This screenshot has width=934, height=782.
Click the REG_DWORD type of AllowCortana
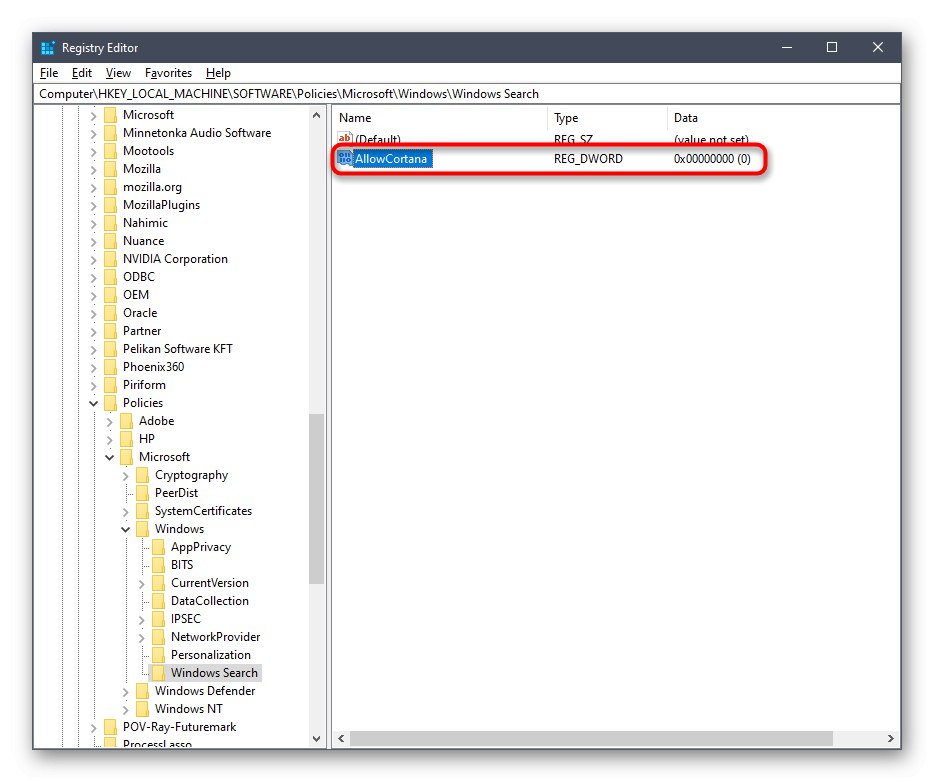[x=588, y=159]
